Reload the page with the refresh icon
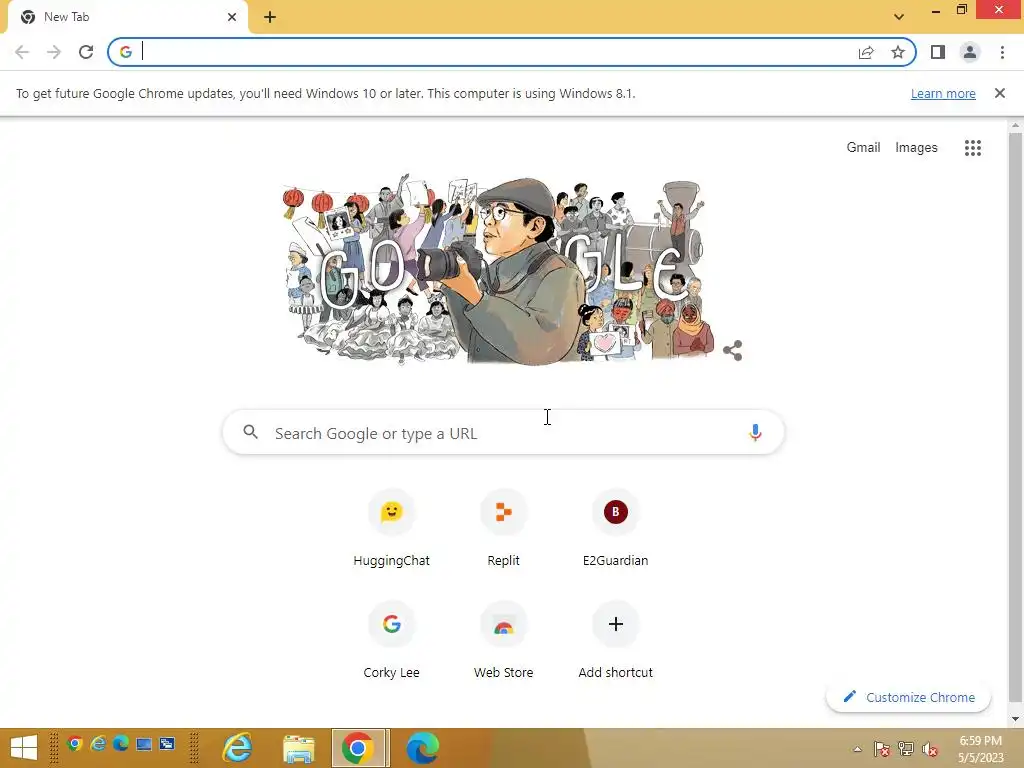The image size is (1024, 768). click(x=86, y=52)
